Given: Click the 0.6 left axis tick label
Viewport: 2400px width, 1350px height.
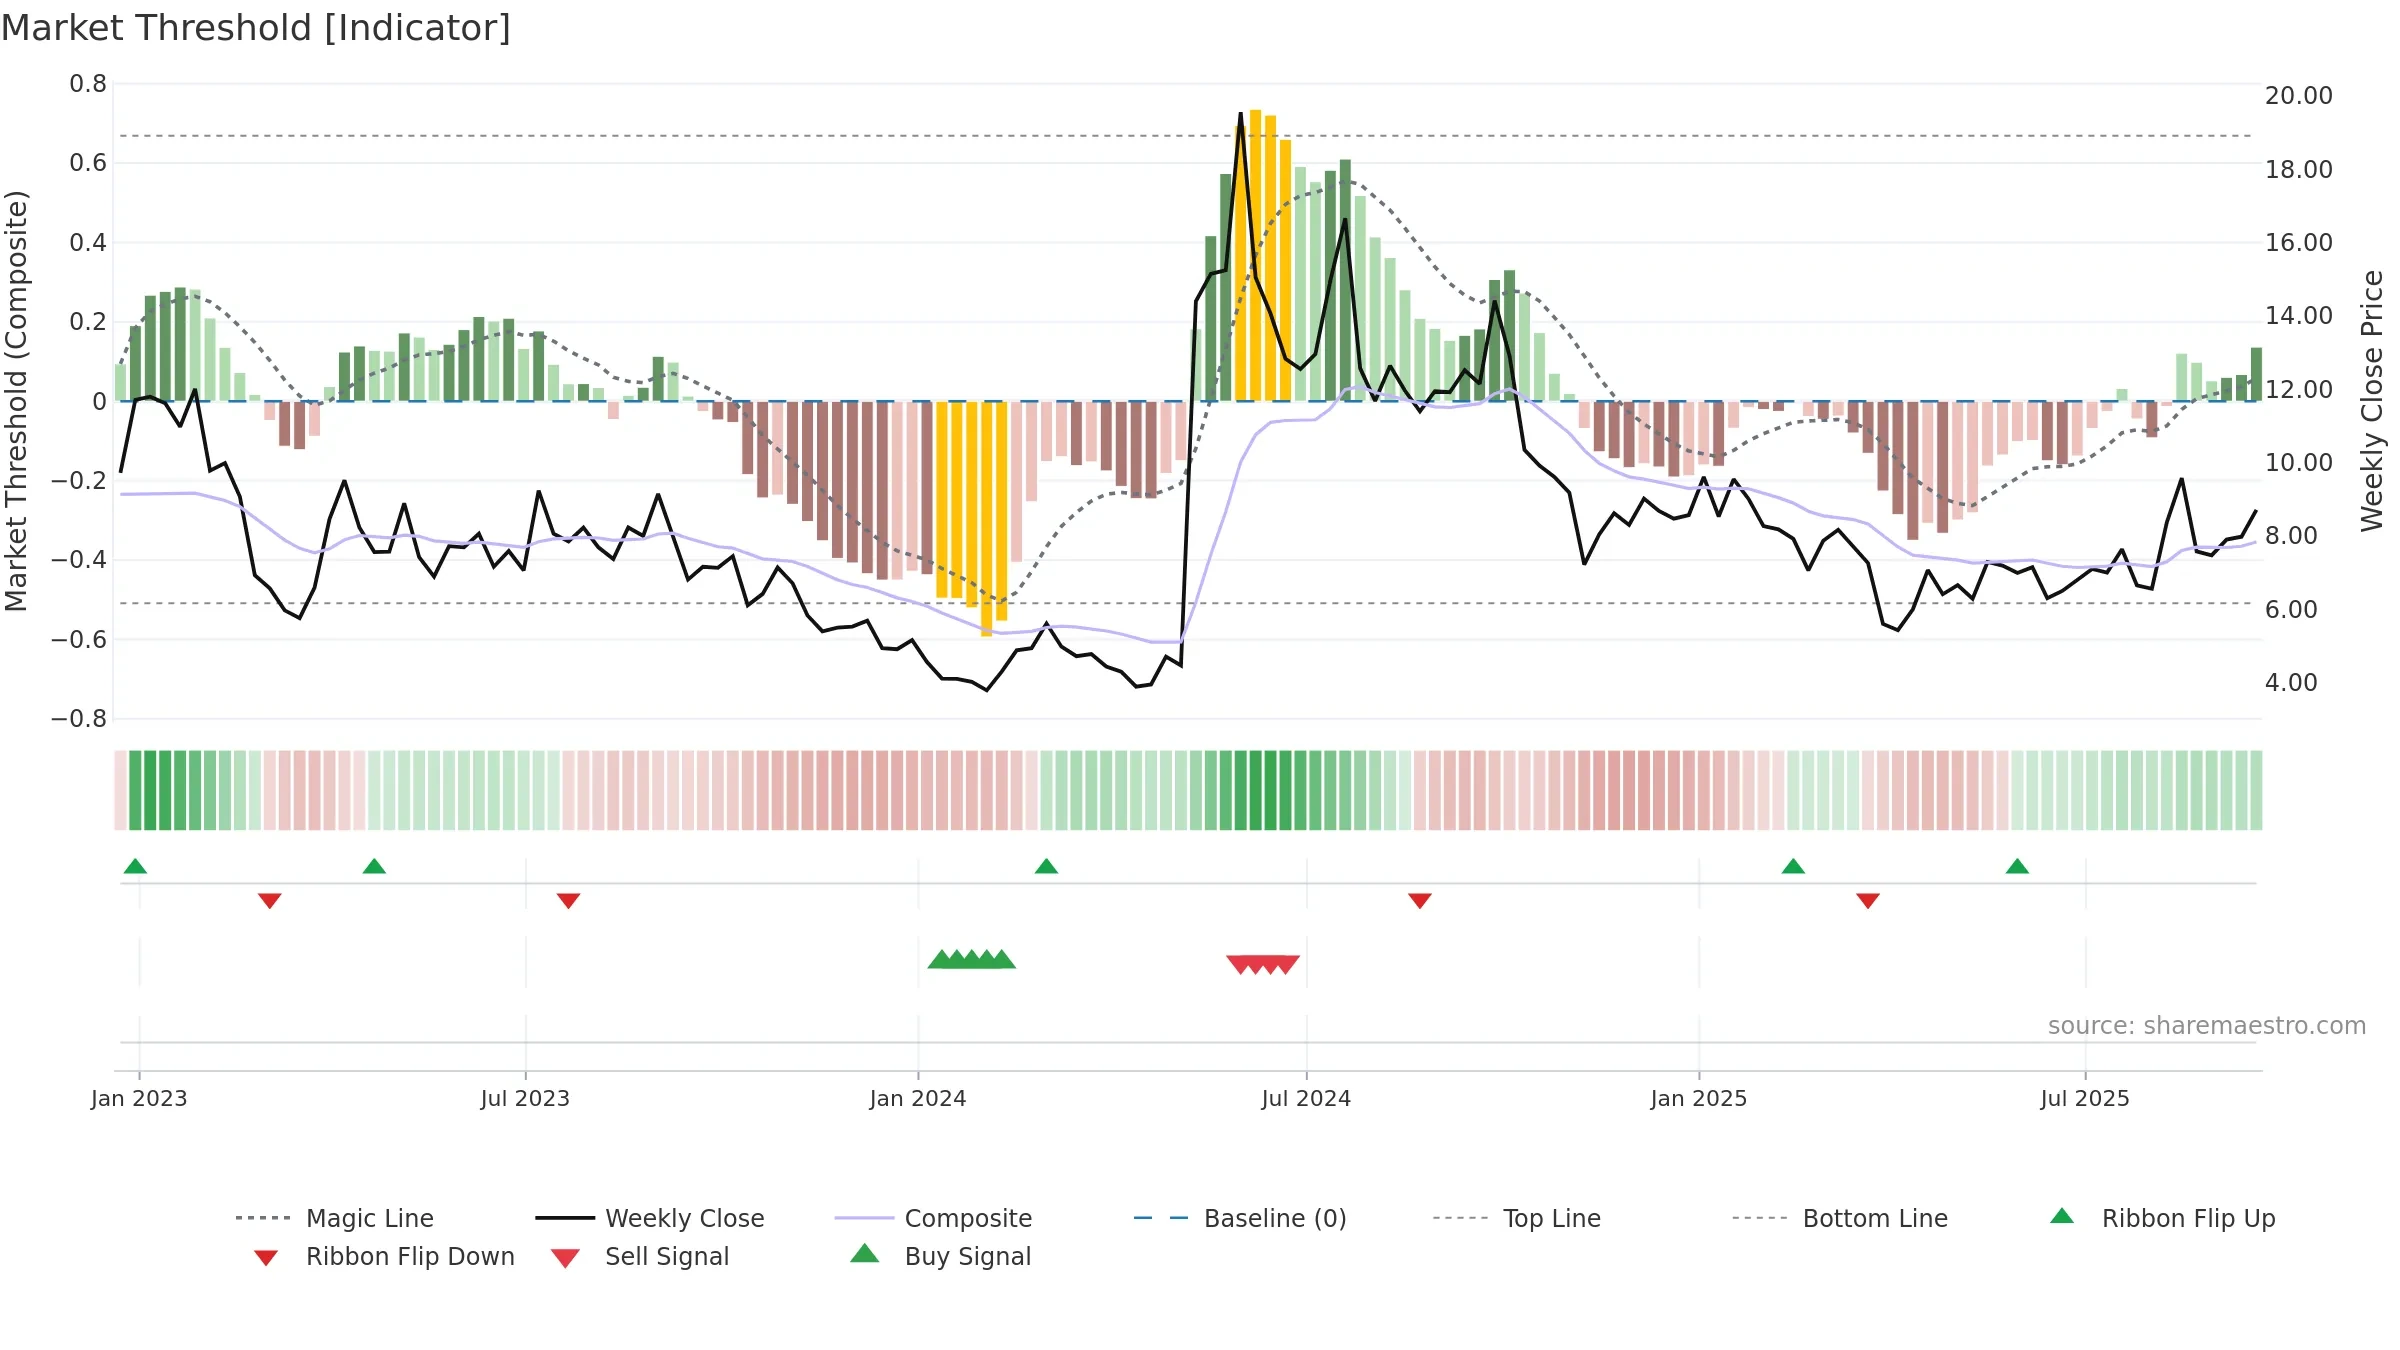Looking at the screenshot, I should [x=88, y=163].
